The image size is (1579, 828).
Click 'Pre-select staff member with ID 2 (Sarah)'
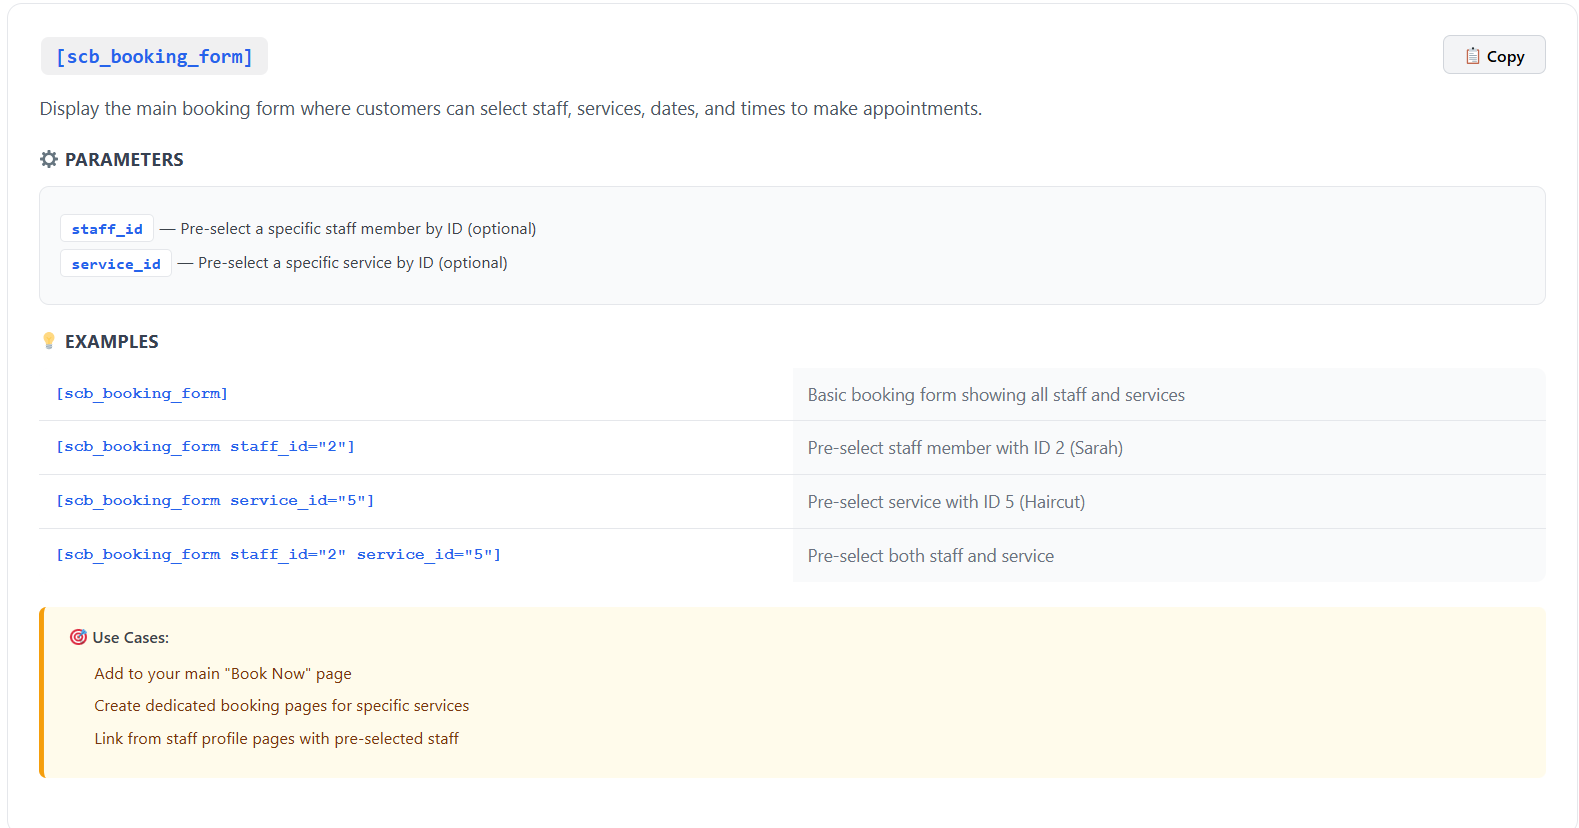(x=965, y=448)
